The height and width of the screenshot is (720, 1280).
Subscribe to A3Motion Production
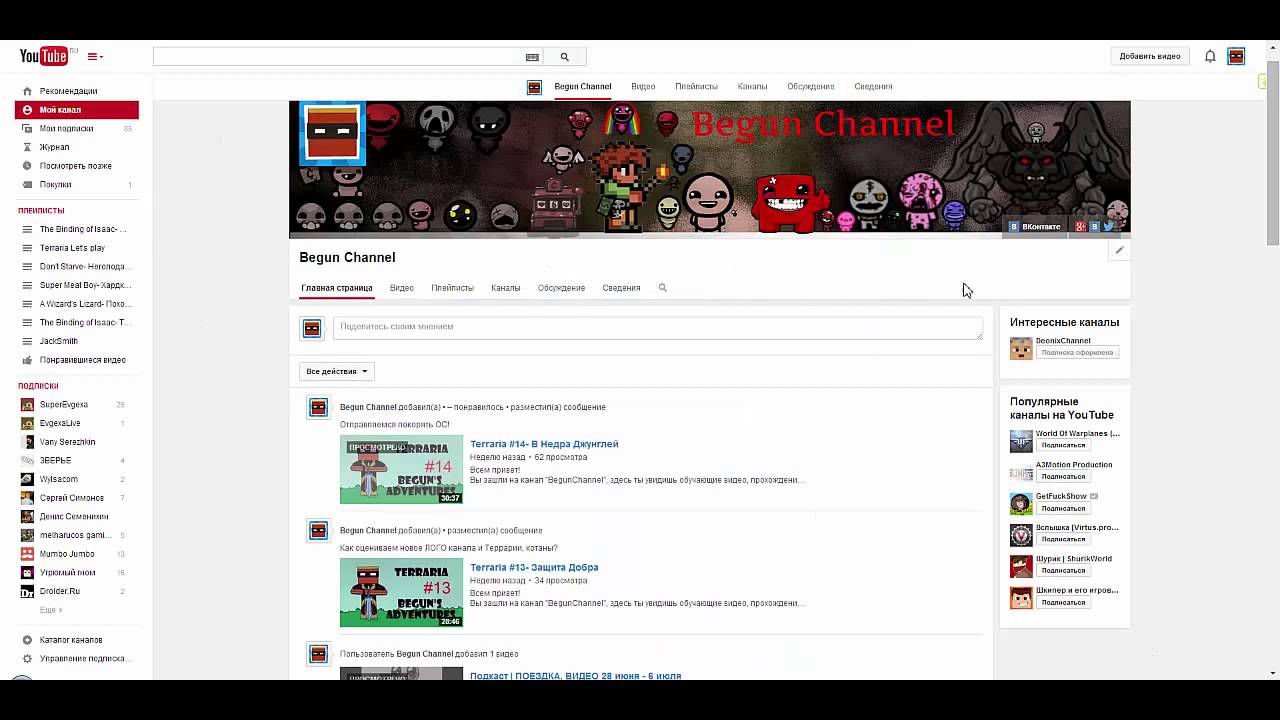coord(1063,477)
